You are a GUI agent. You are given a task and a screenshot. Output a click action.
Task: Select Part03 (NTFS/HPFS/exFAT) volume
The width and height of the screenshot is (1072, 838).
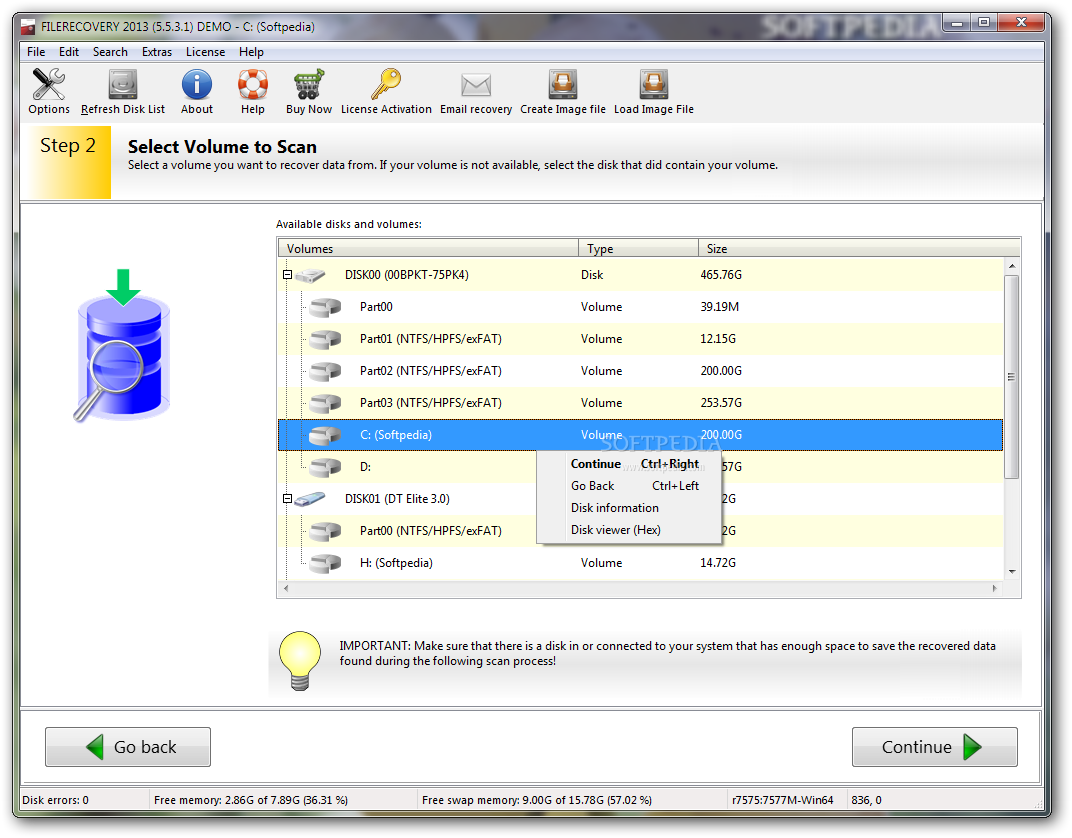[x=641, y=403]
